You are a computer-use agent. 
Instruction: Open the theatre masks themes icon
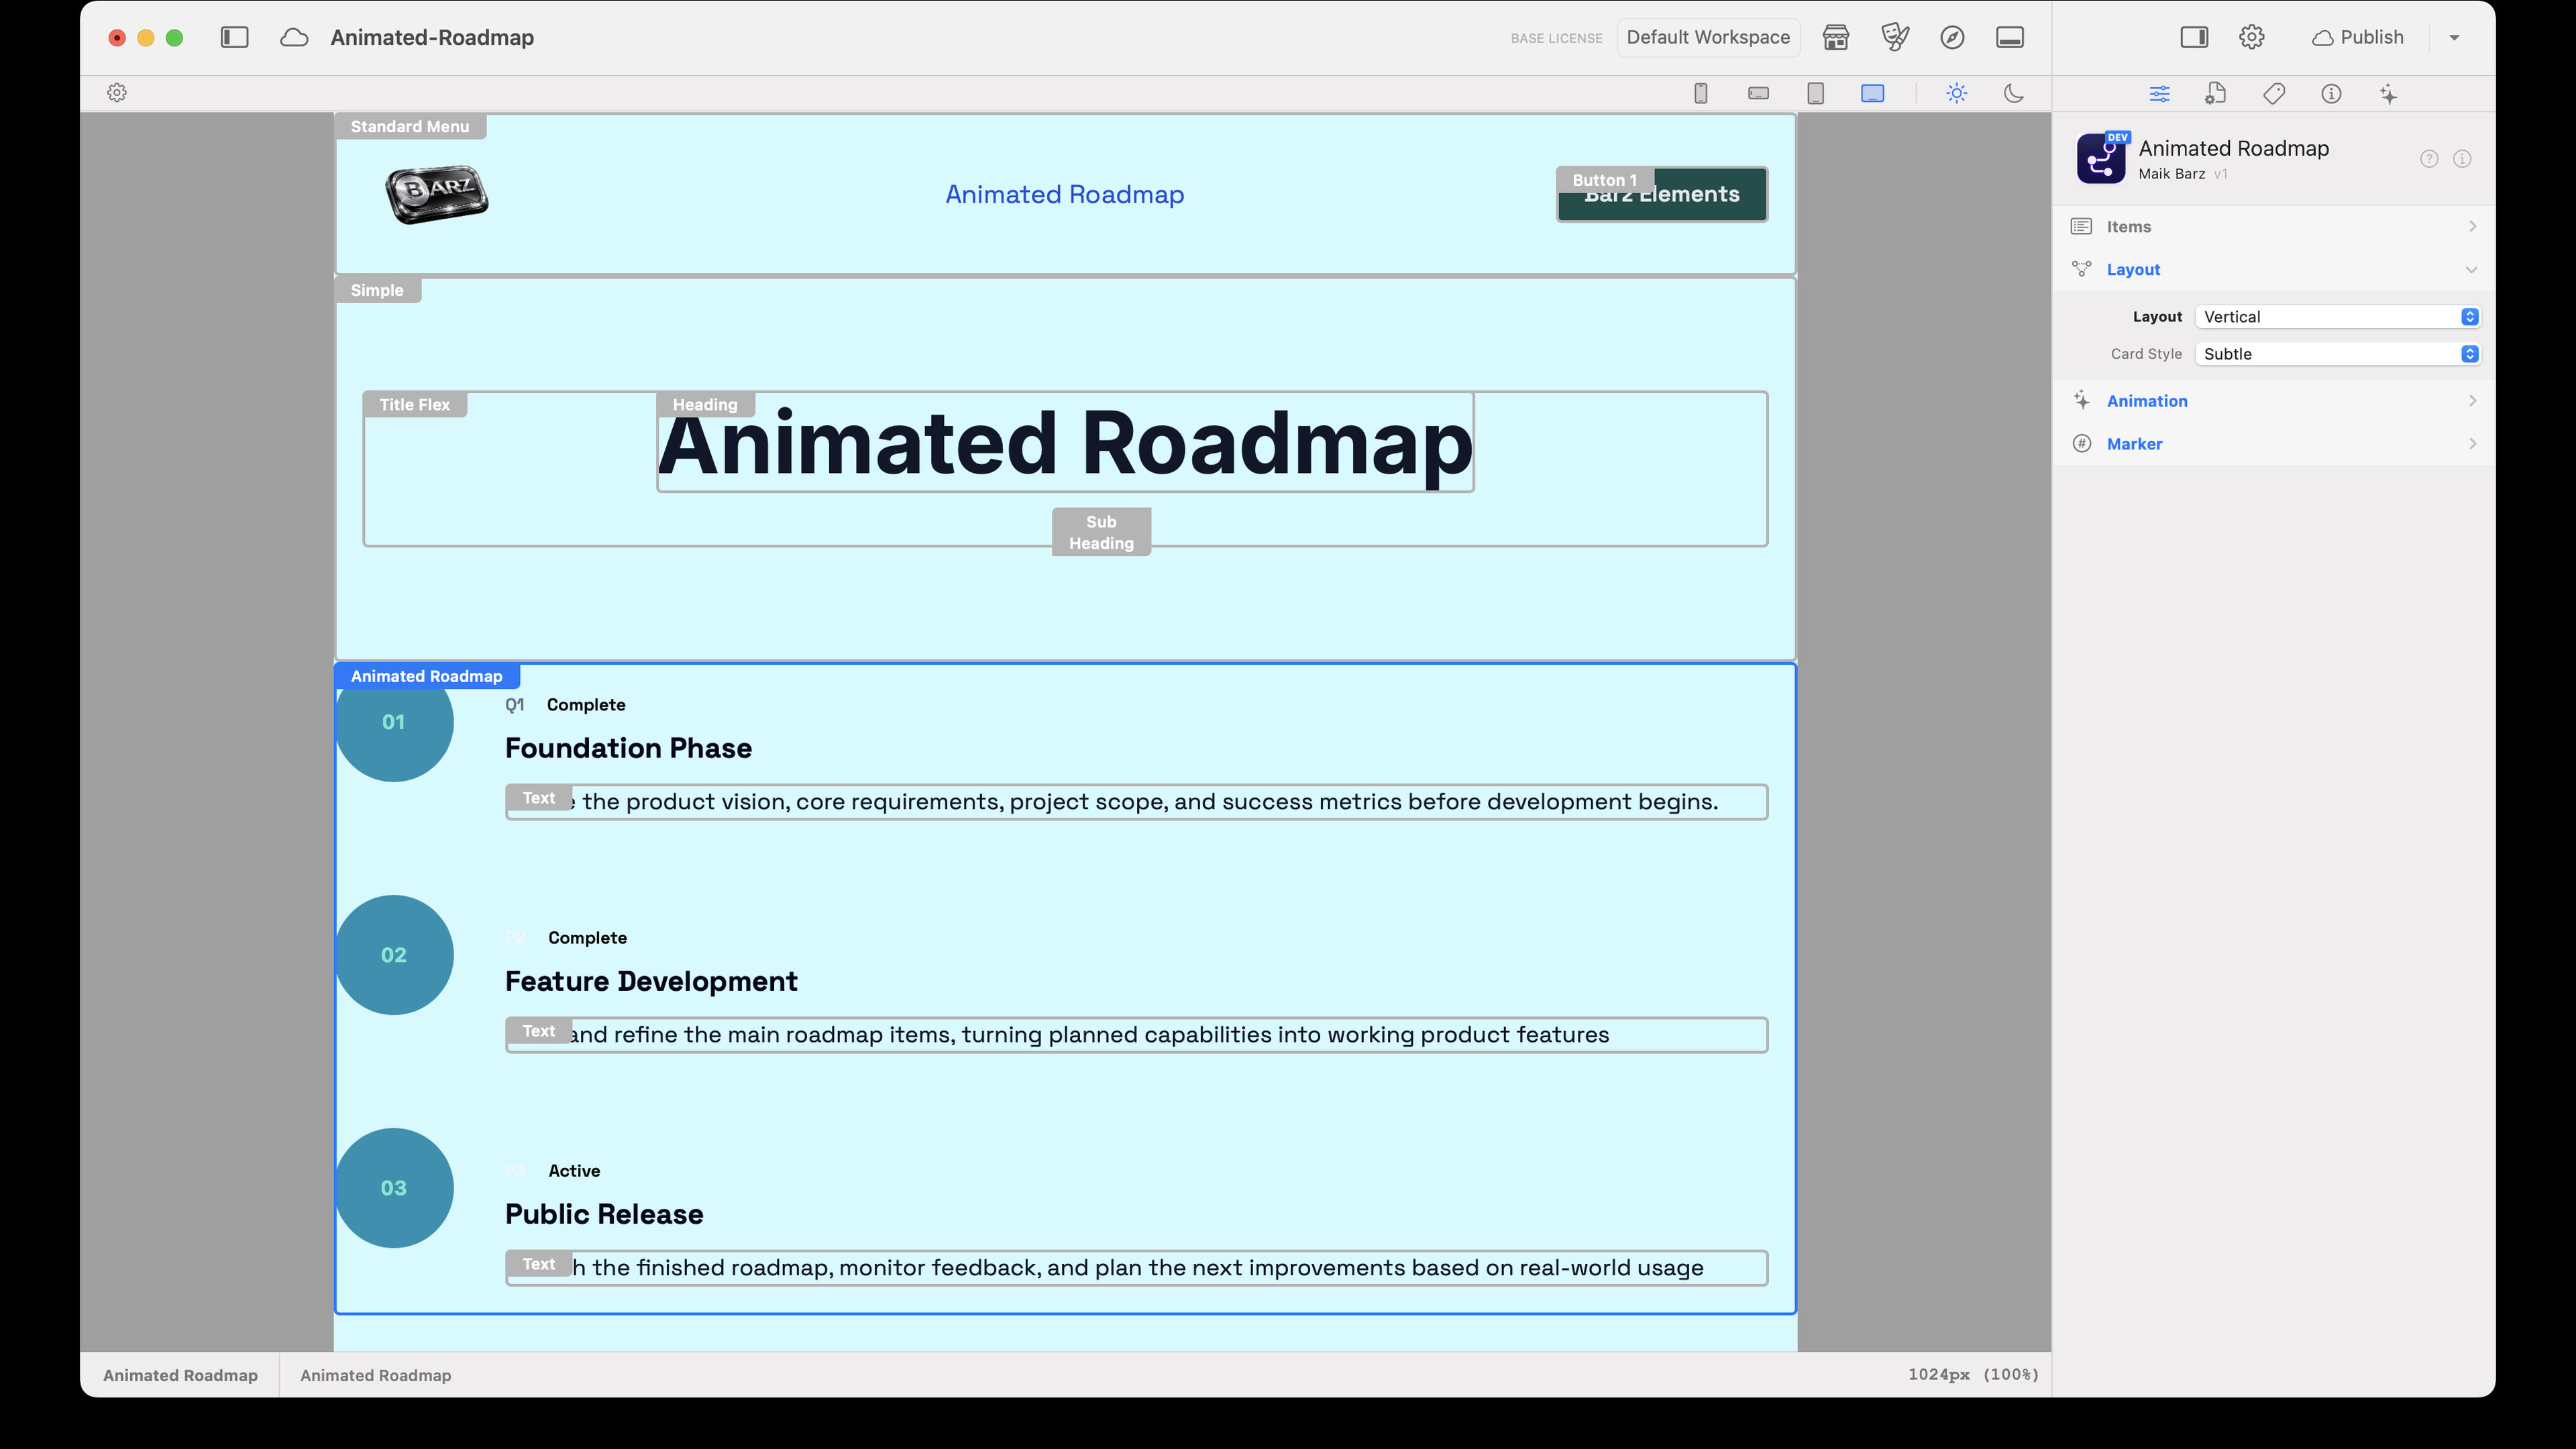(1894, 37)
